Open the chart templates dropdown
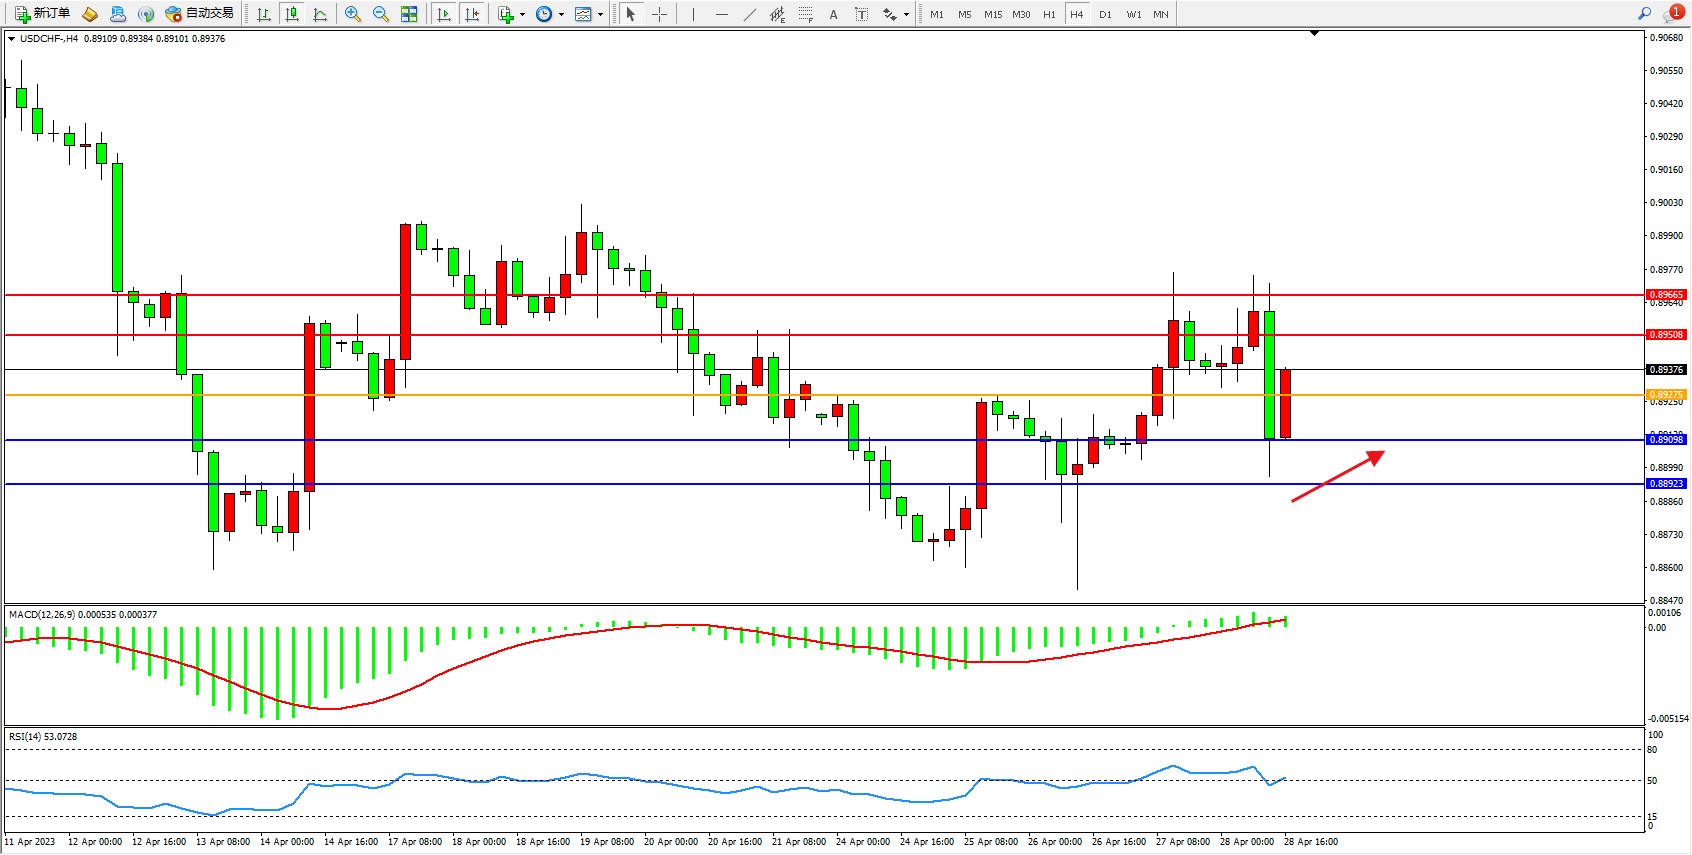The width and height of the screenshot is (1692, 855). coord(600,14)
